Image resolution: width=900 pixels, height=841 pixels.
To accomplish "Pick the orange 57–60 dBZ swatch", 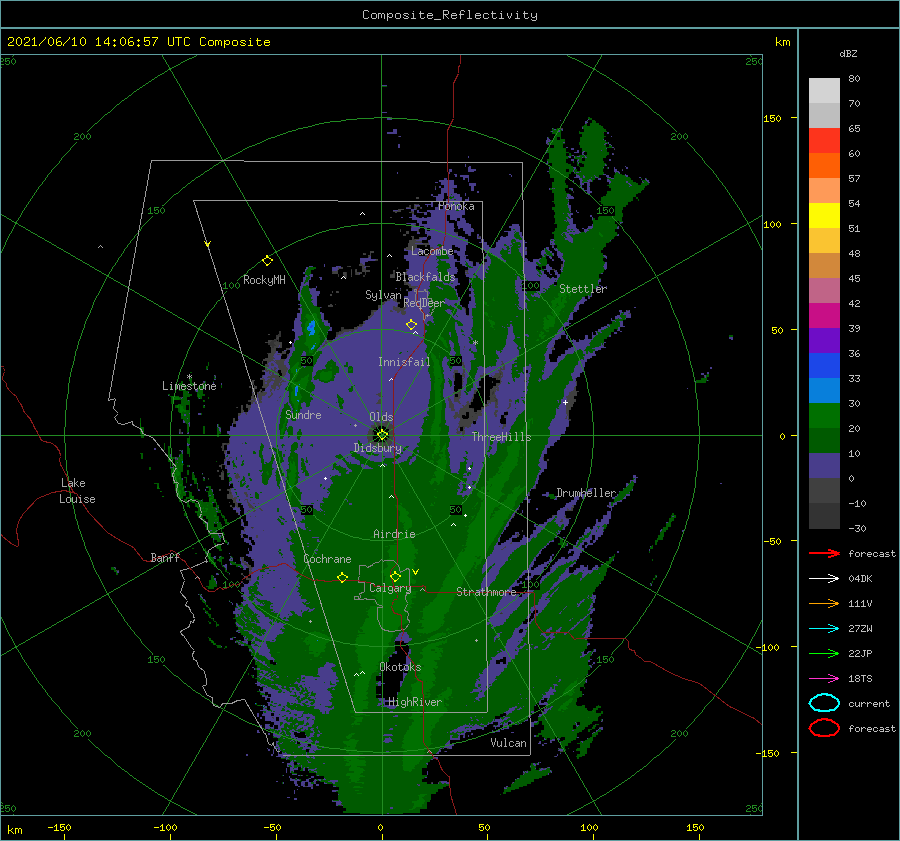I will click(x=824, y=165).
